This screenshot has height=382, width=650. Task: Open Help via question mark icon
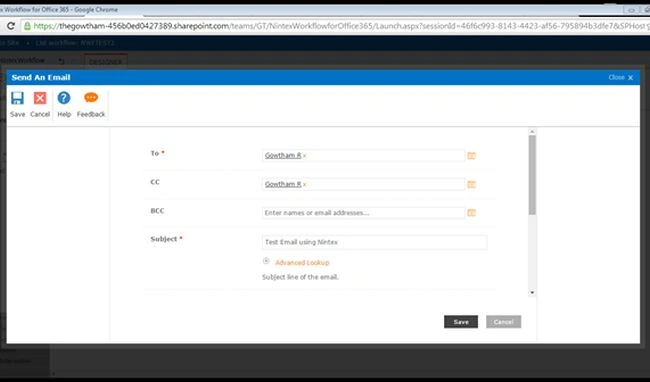pyautogui.click(x=64, y=98)
